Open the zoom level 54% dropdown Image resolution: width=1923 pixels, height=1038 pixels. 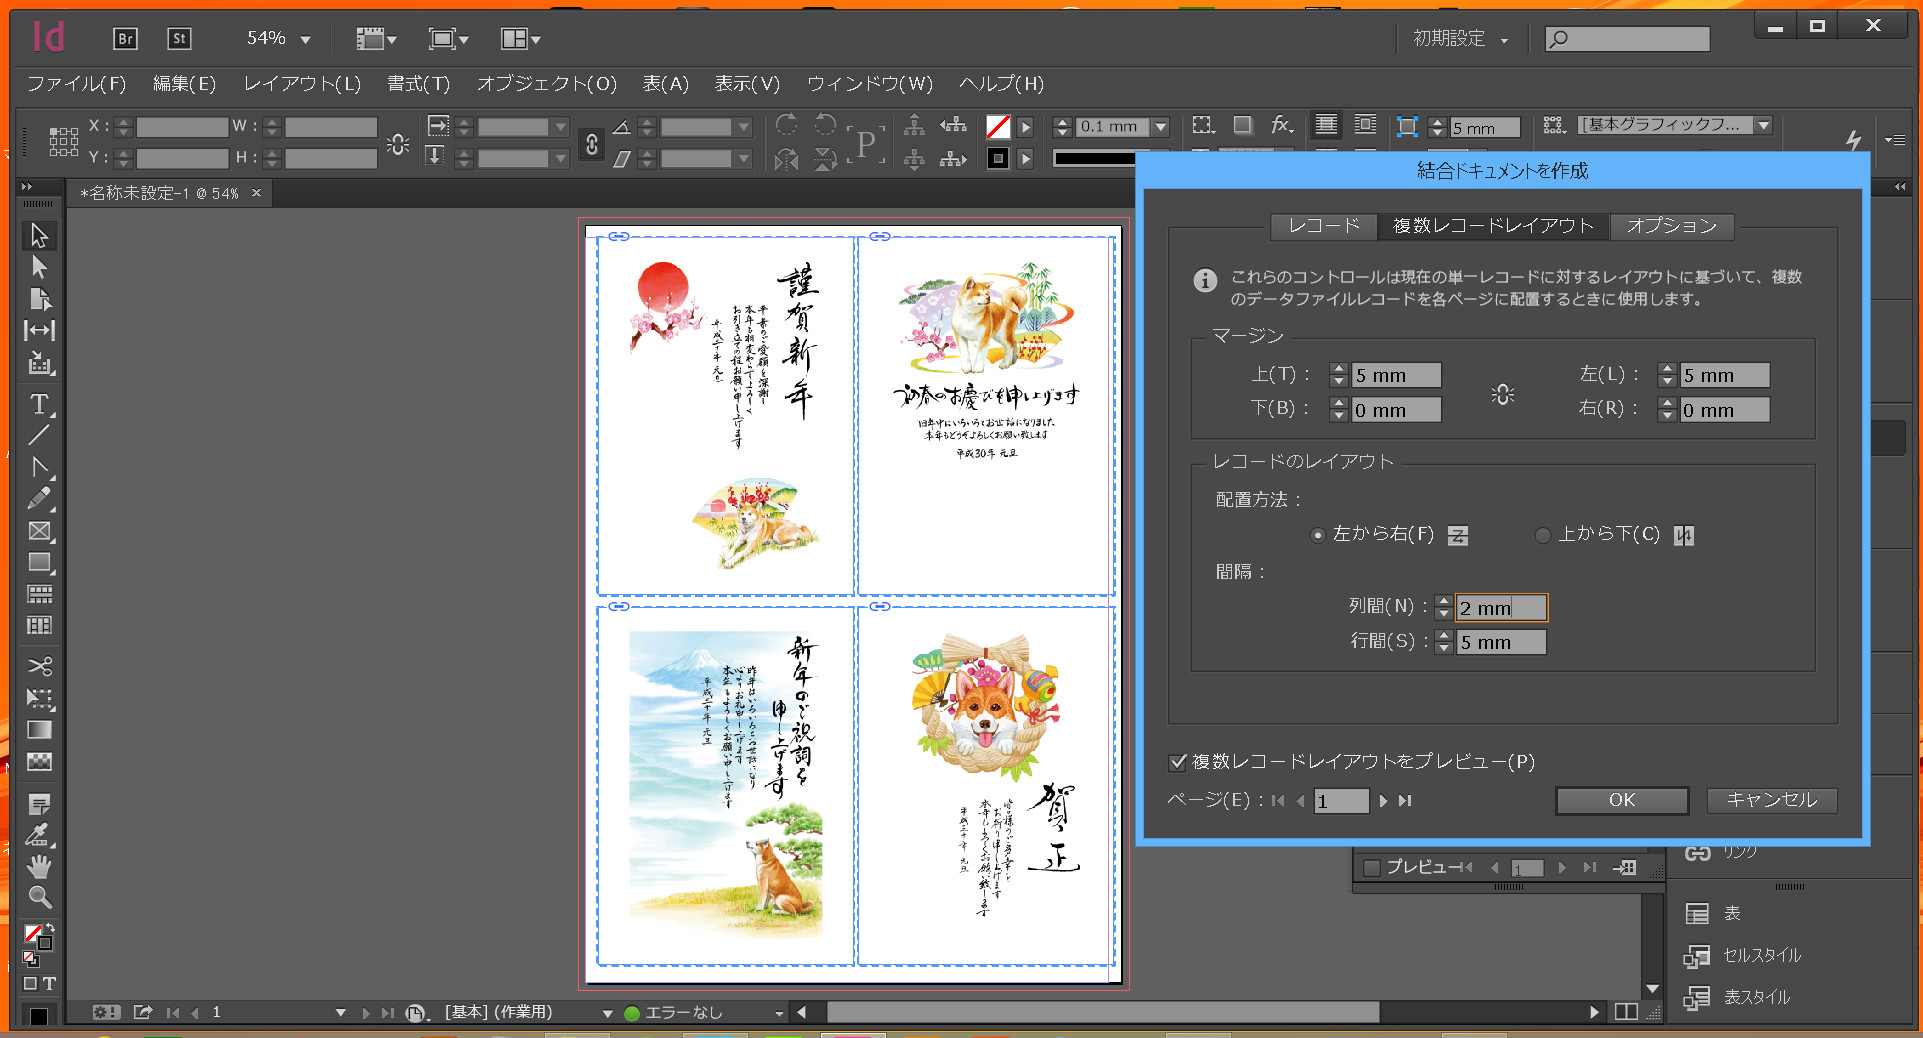305,39
